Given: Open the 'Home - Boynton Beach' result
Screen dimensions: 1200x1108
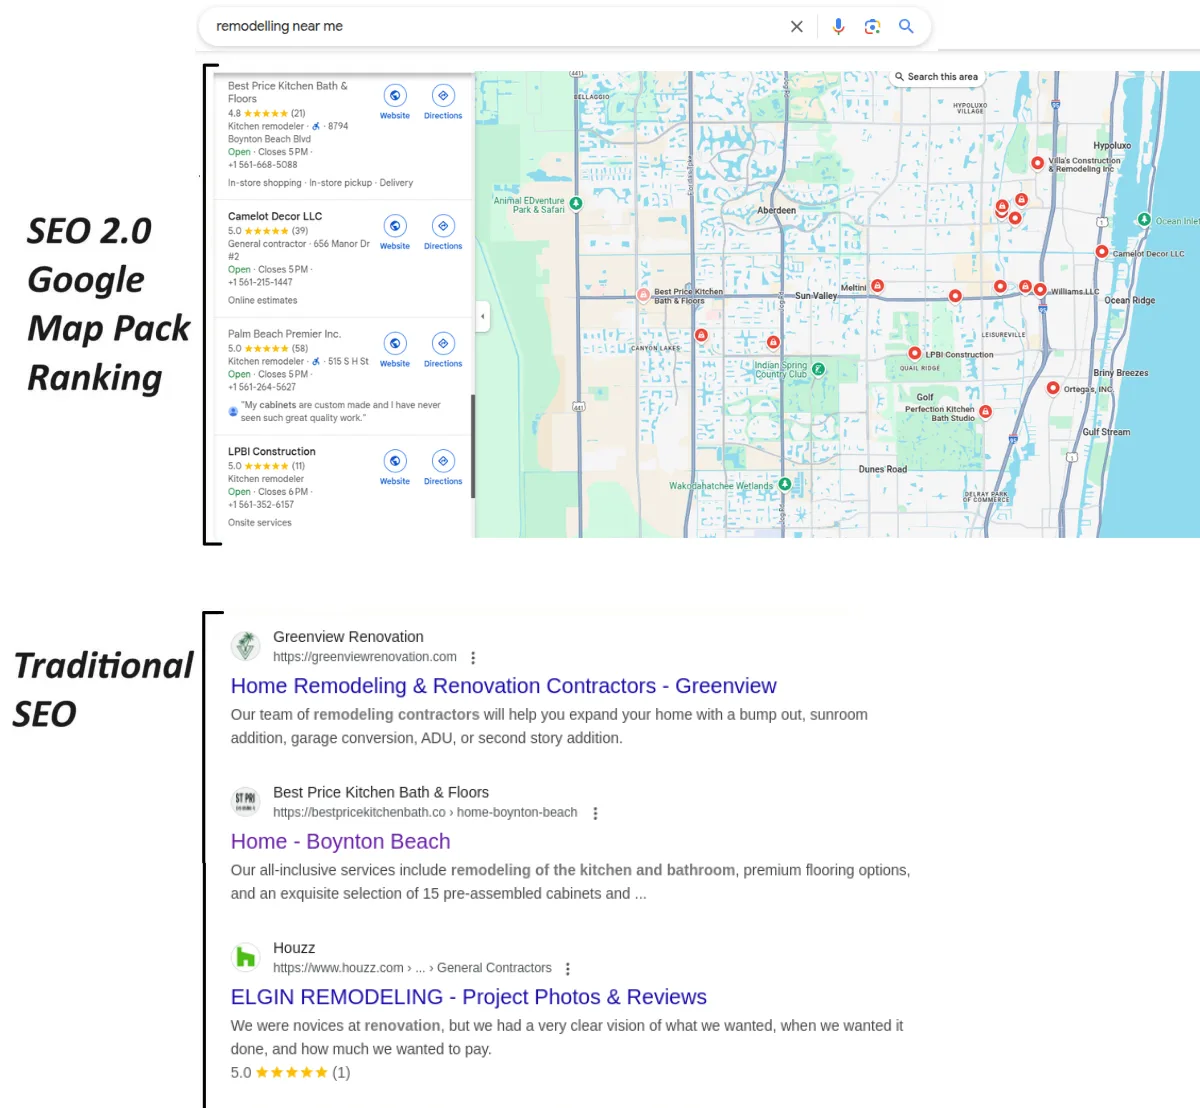Looking at the screenshot, I should click(340, 842).
